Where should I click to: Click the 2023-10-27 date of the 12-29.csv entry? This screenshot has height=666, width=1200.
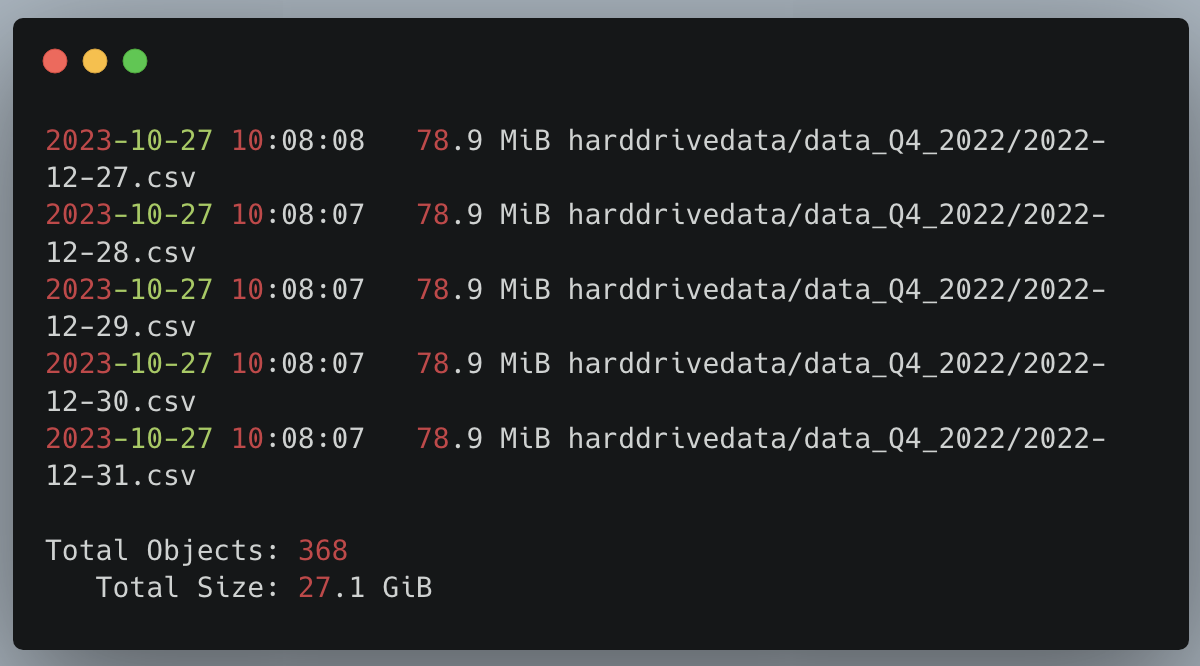click(129, 290)
